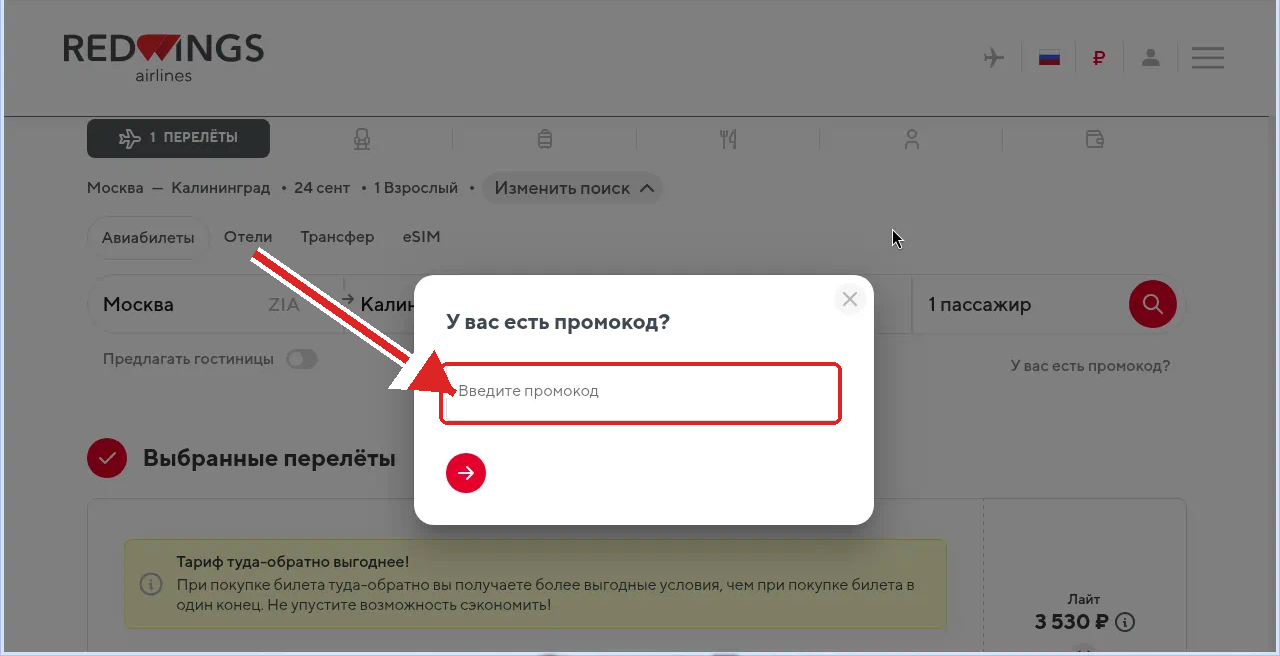
Task: Collapse the Изменить поиск expander
Action: 572,188
